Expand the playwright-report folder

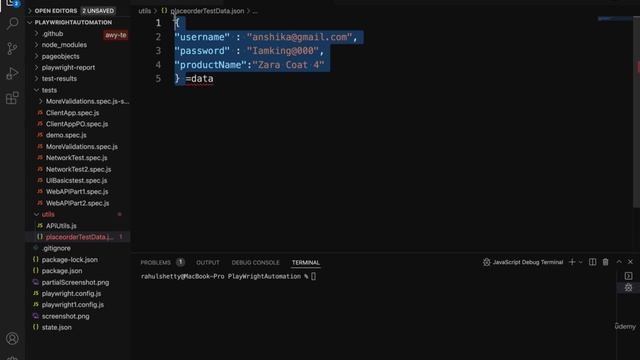point(68,67)
